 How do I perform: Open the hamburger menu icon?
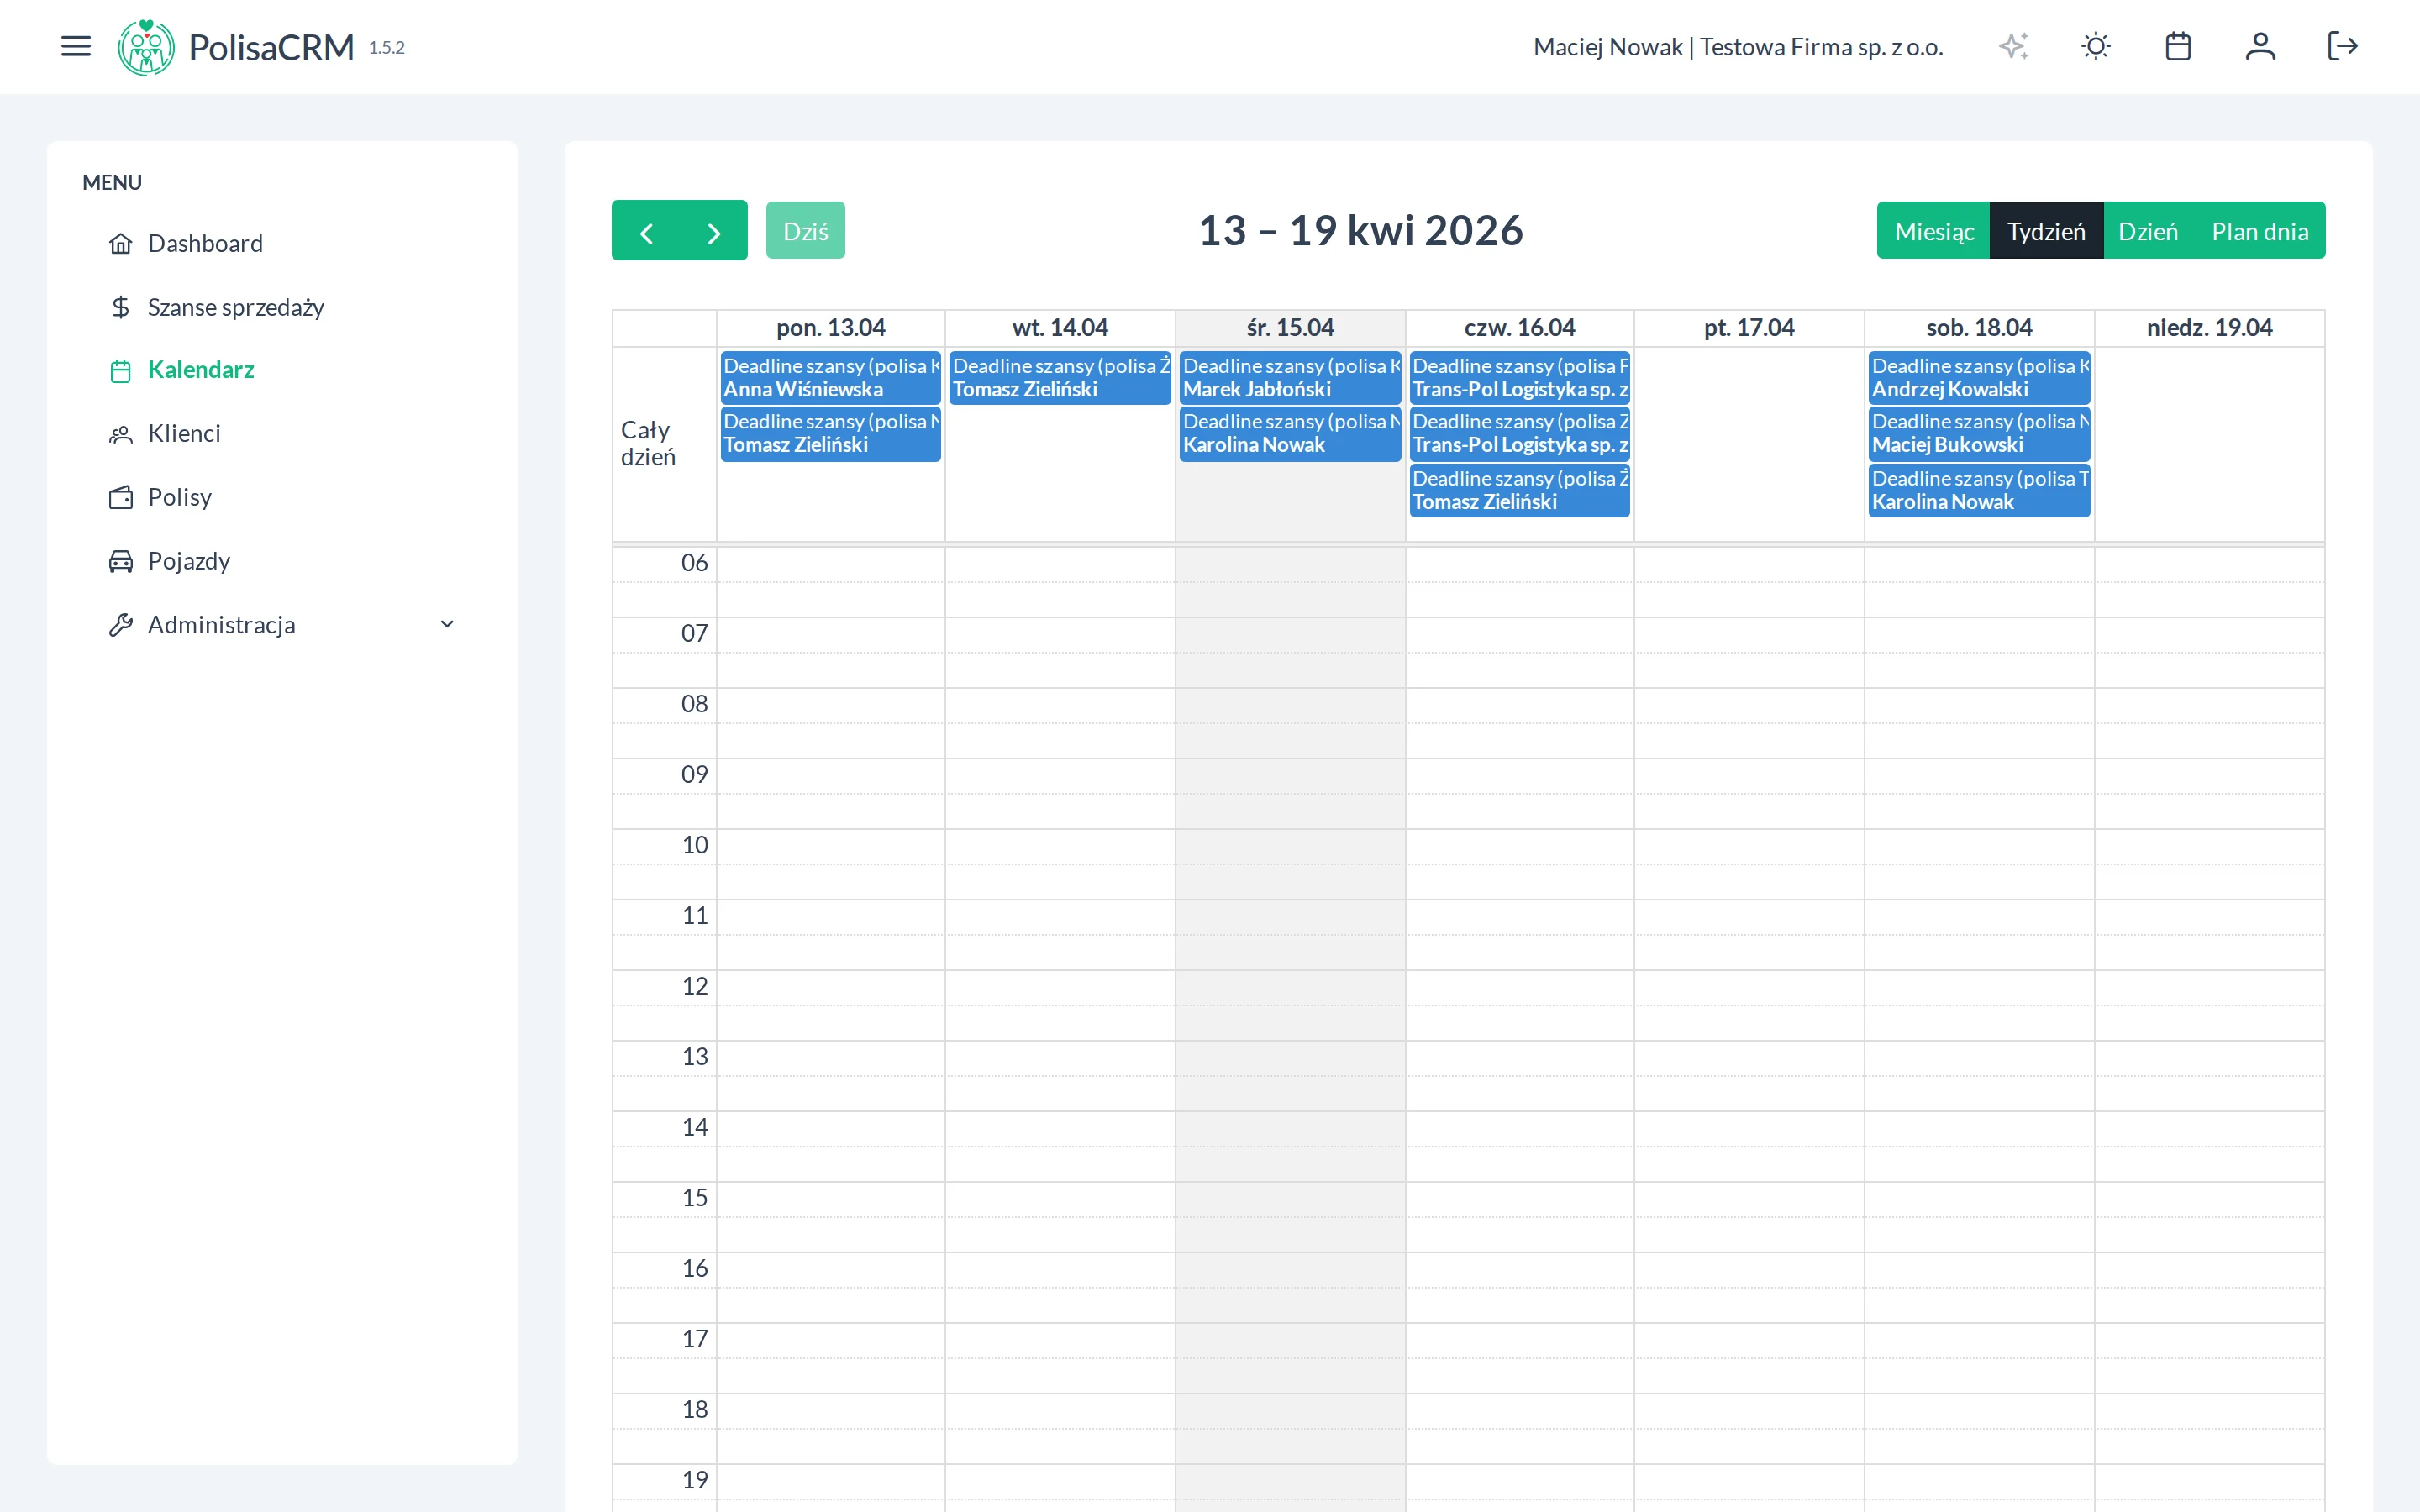coord(76,46)
